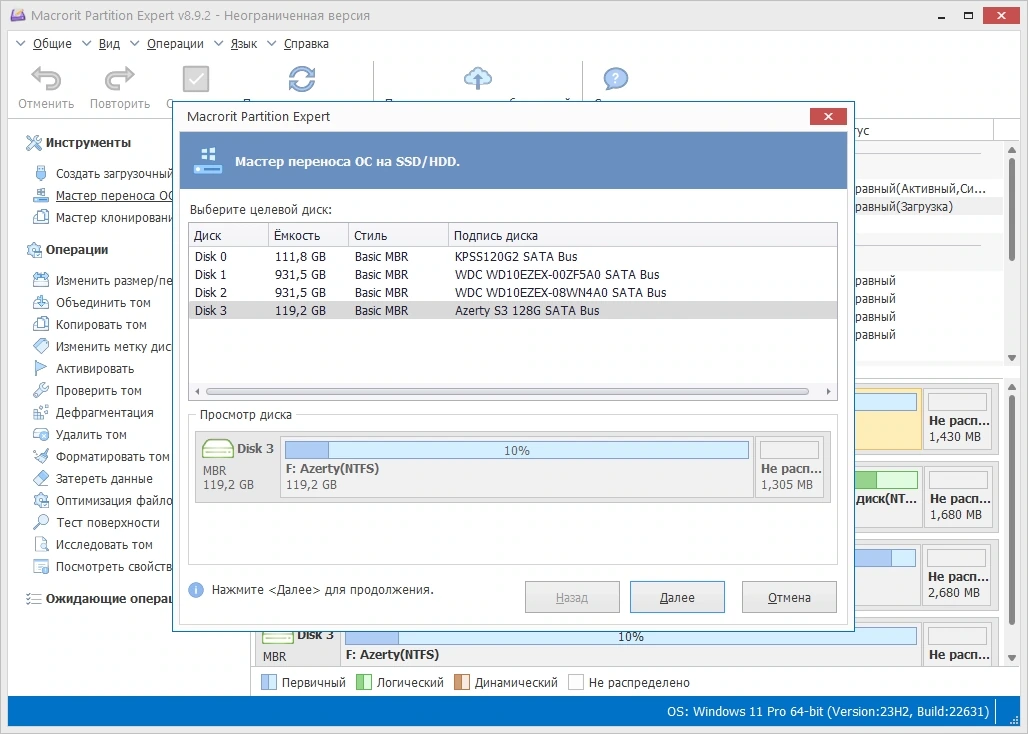Click the blue info icon in dialog
The width and height of the screenshot is (1028, 734).
(x=196, y=590)
